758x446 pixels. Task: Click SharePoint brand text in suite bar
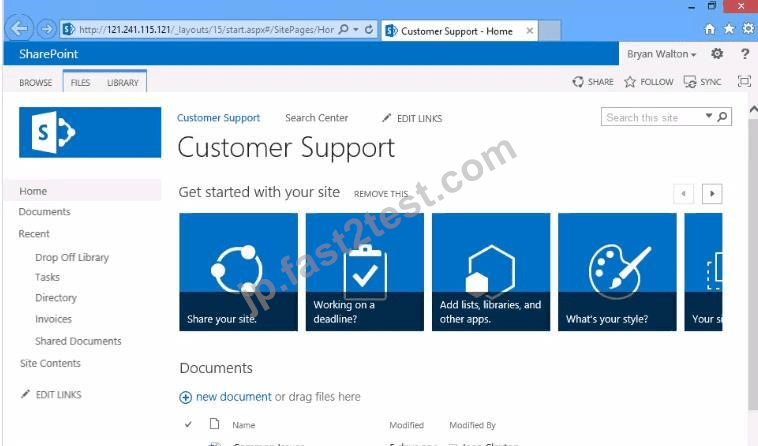click(48, 54)
